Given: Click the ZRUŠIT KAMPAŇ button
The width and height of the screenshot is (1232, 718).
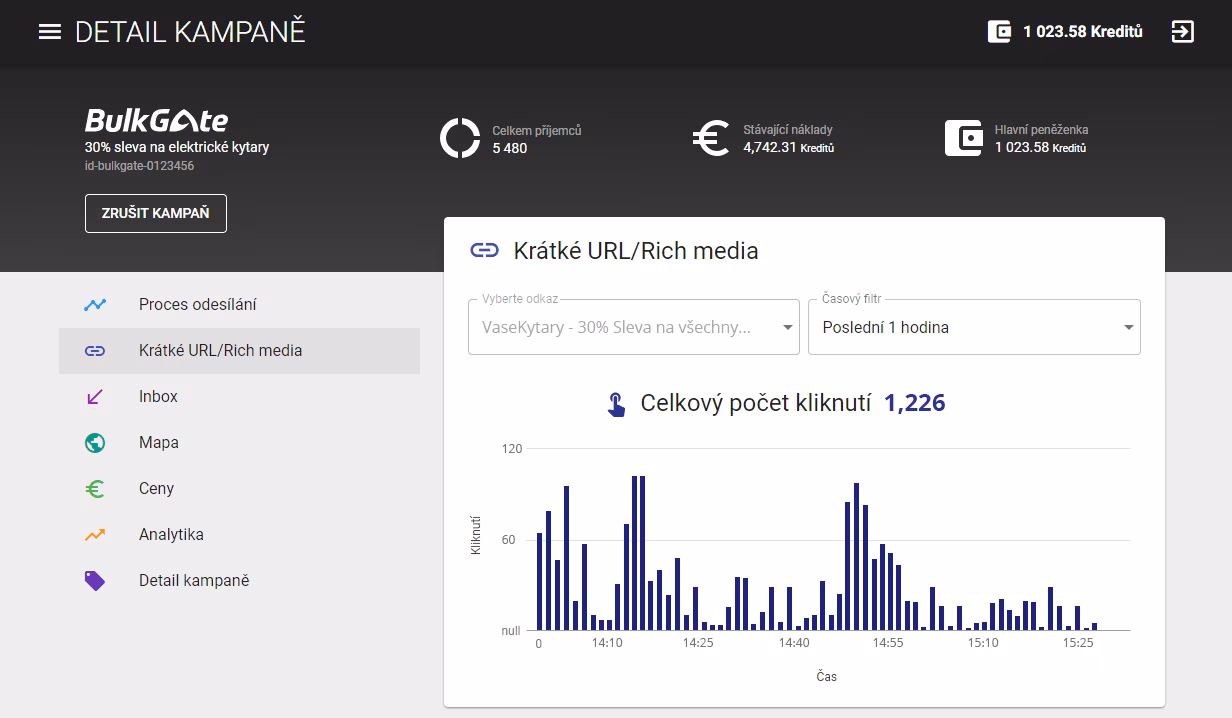Looking at the screenshot, I should point(156,213).
